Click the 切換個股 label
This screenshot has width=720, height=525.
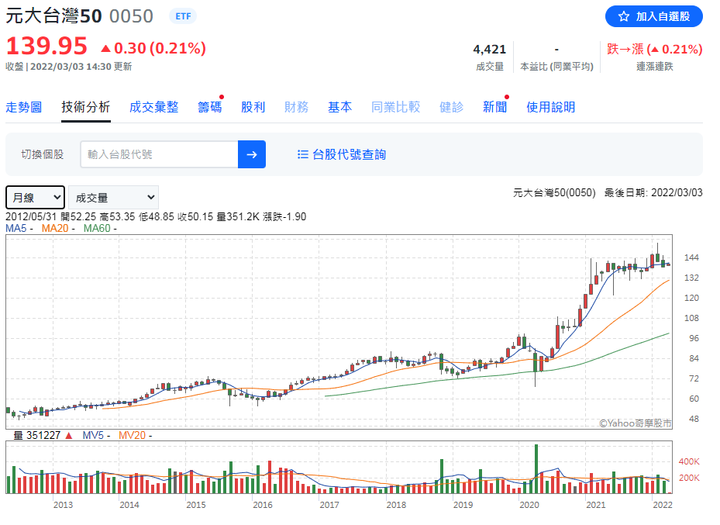pyautogui.click(x=42, y=154)
